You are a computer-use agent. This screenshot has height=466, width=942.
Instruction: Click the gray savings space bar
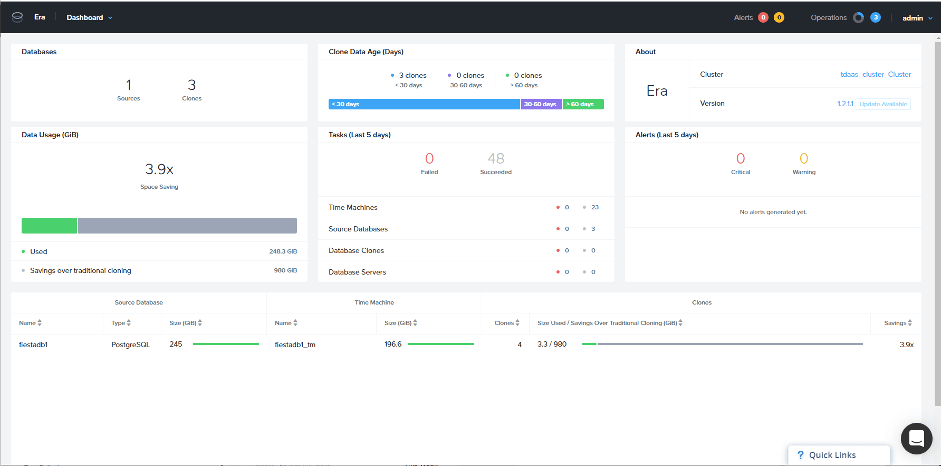pos(187,226)
